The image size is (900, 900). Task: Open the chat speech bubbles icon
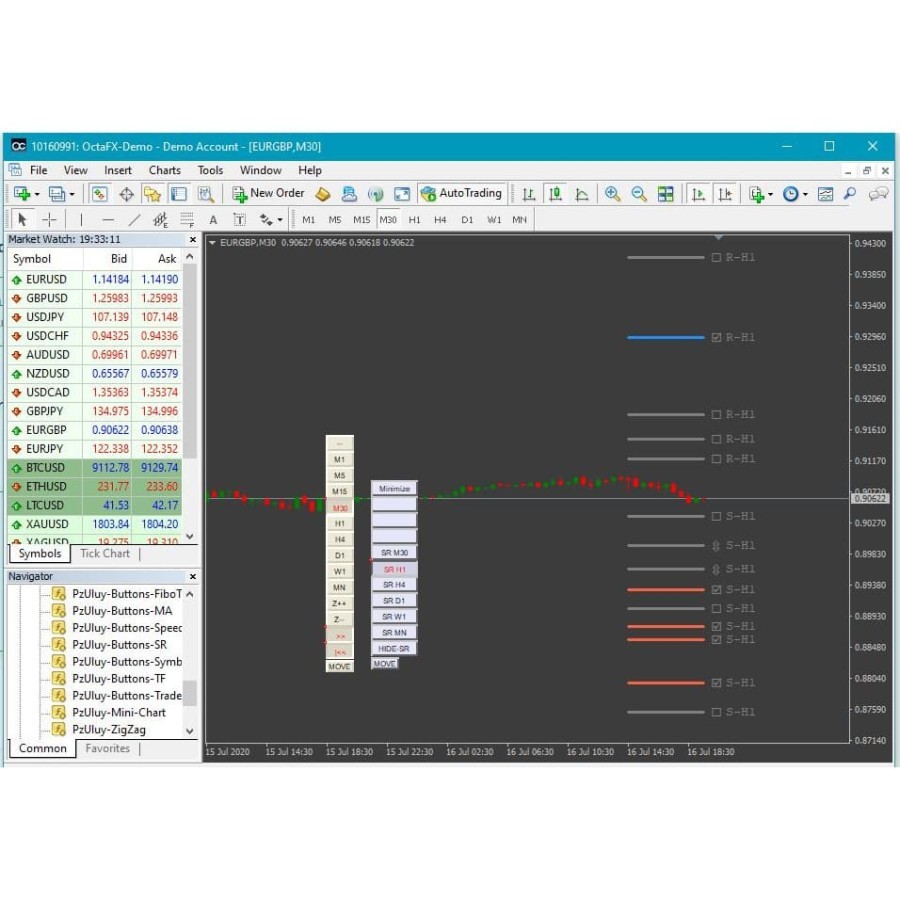point(878,194)
